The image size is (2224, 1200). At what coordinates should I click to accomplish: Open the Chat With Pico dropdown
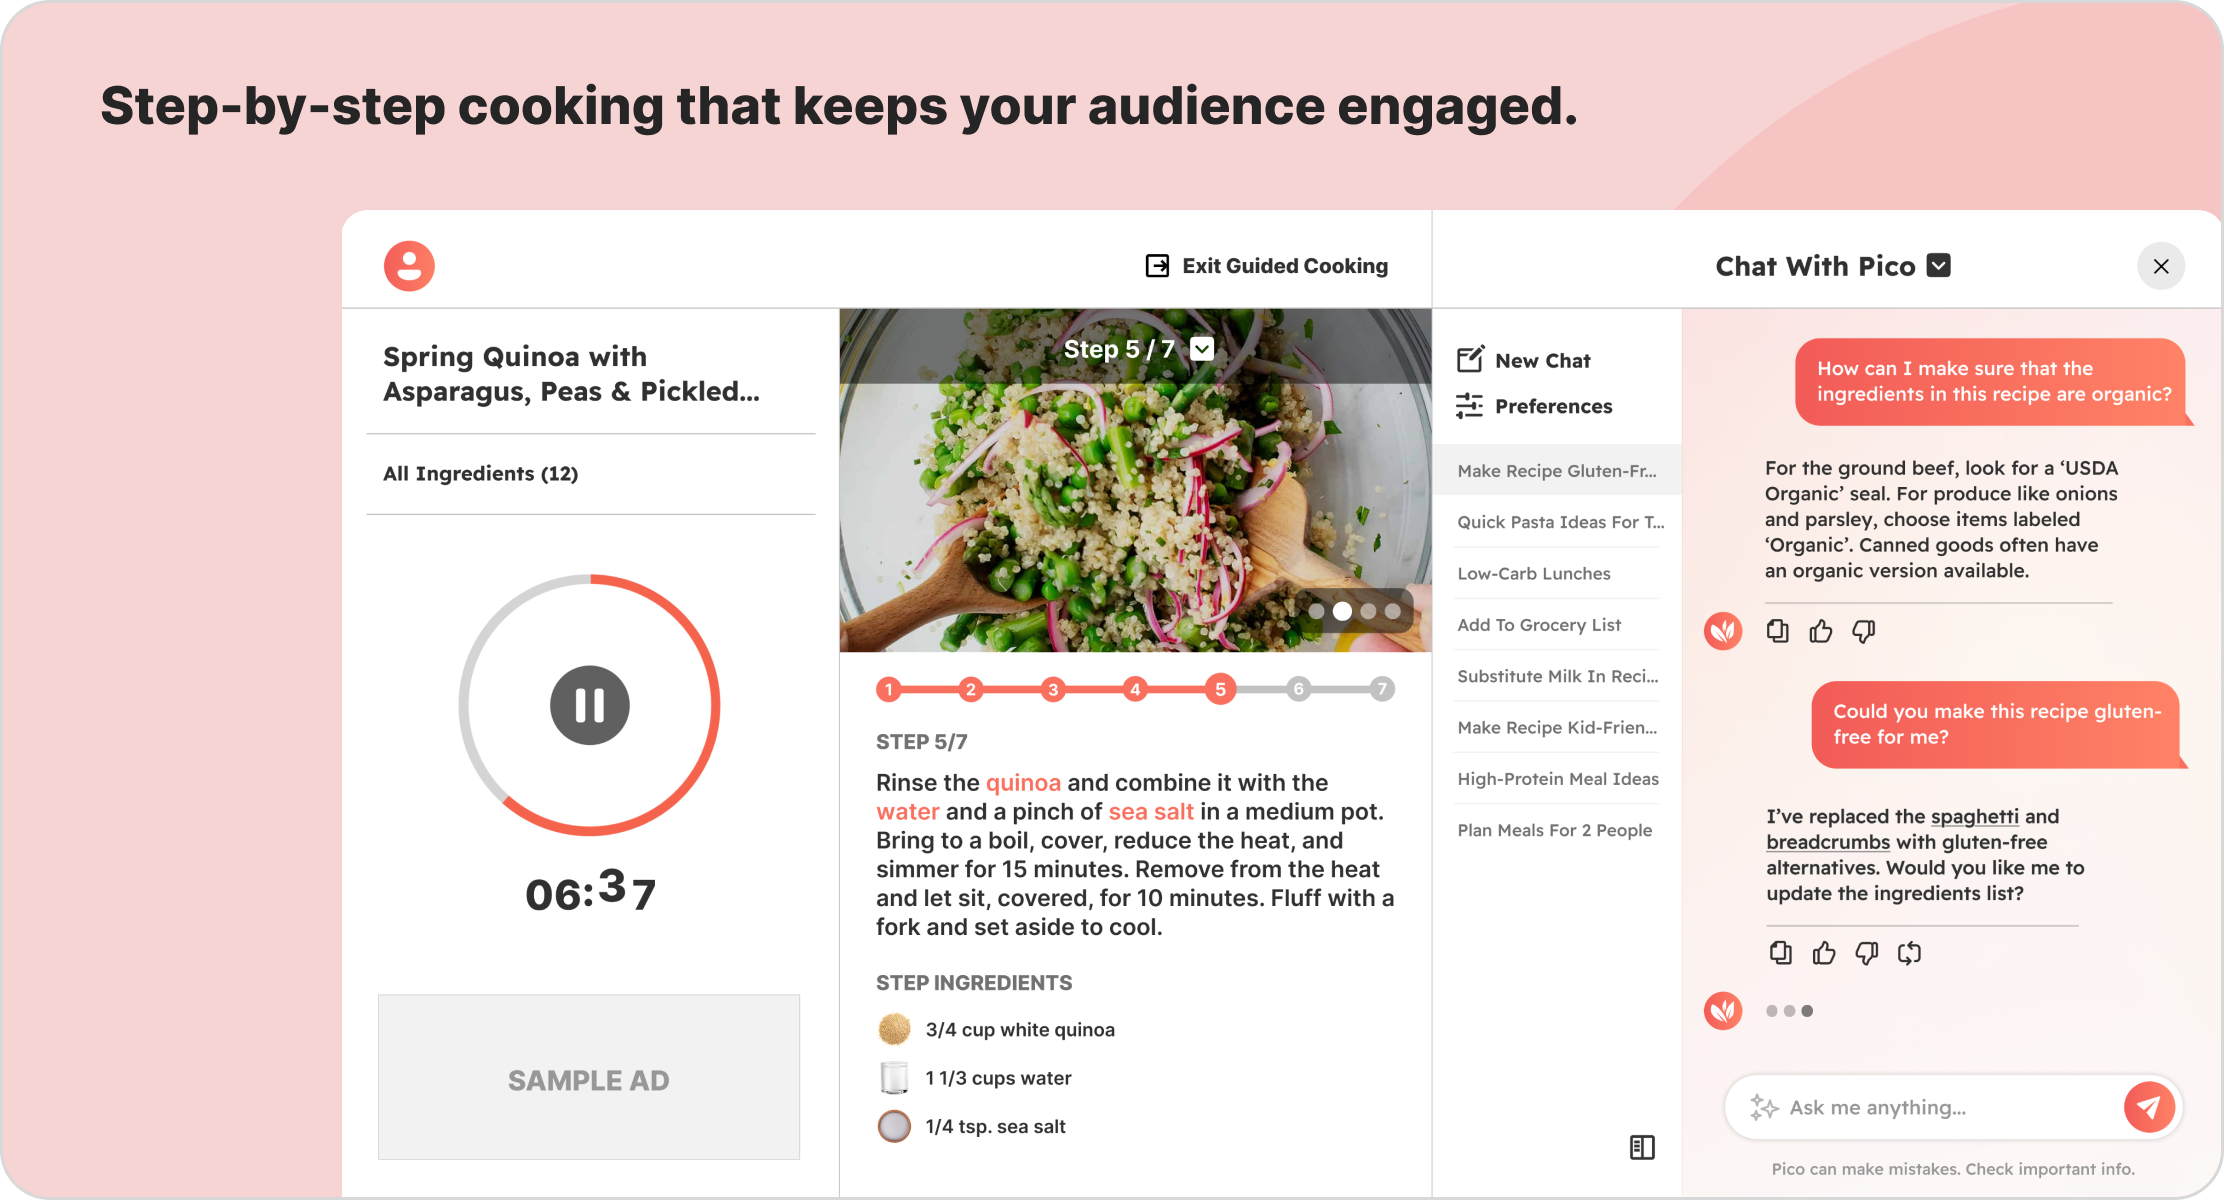click(1938, 265)
